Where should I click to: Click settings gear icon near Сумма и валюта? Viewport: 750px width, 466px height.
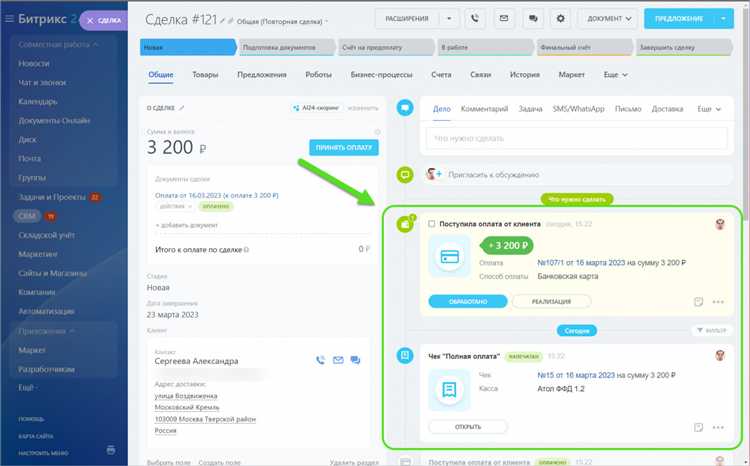pos(377,132)
